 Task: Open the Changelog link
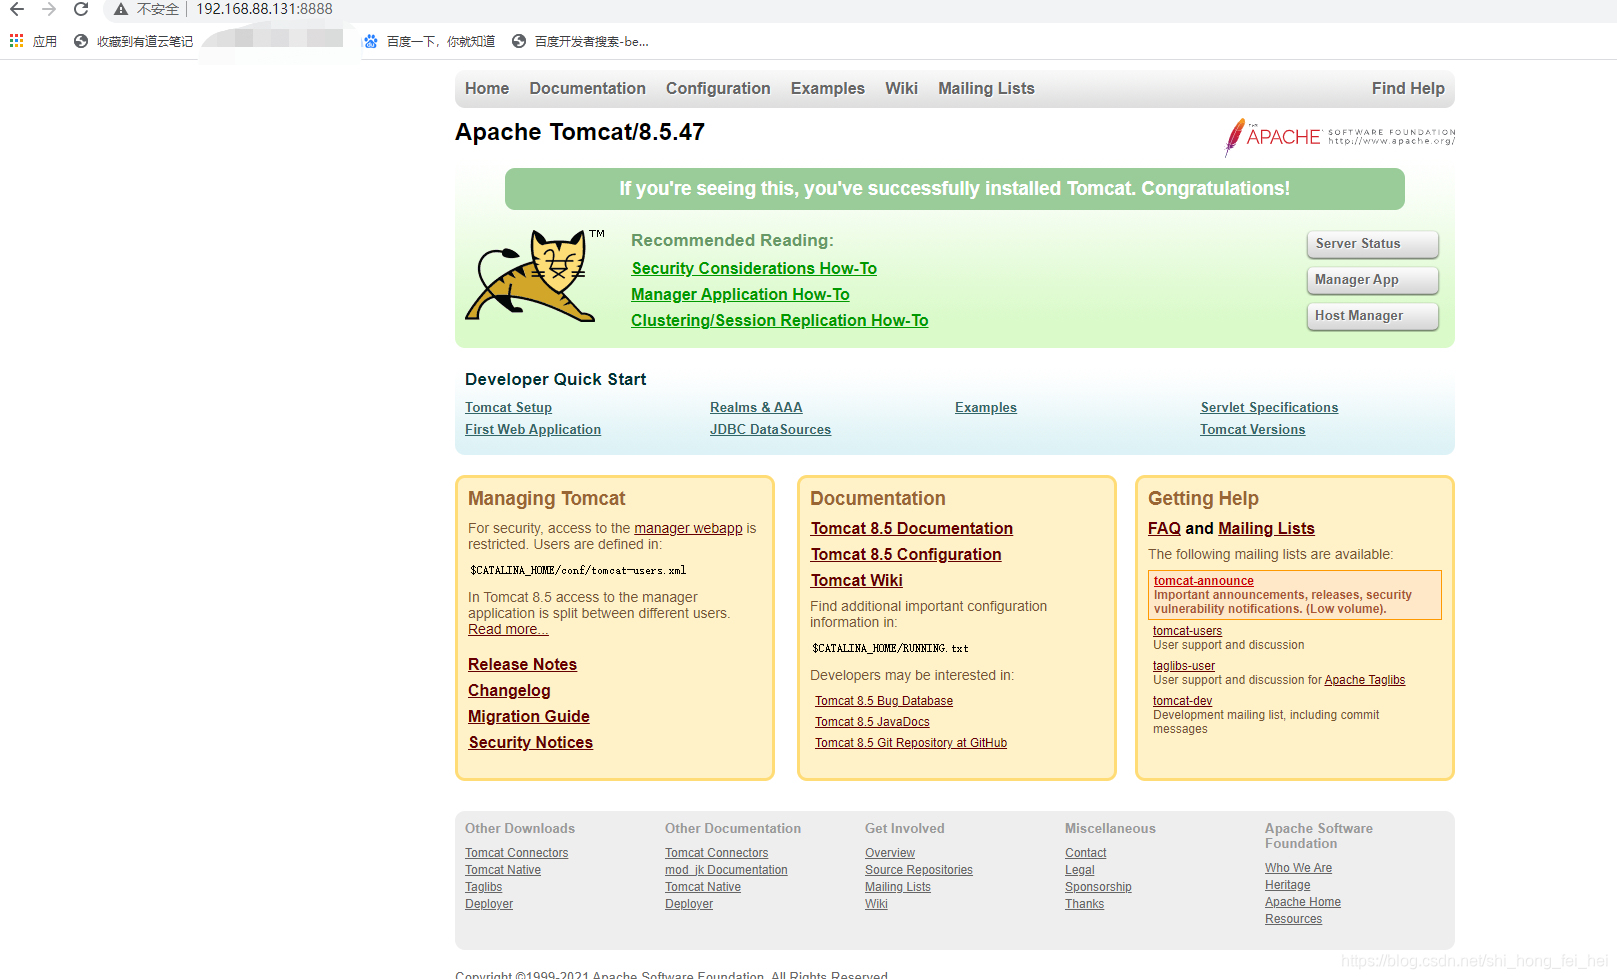tap(509, 690)
